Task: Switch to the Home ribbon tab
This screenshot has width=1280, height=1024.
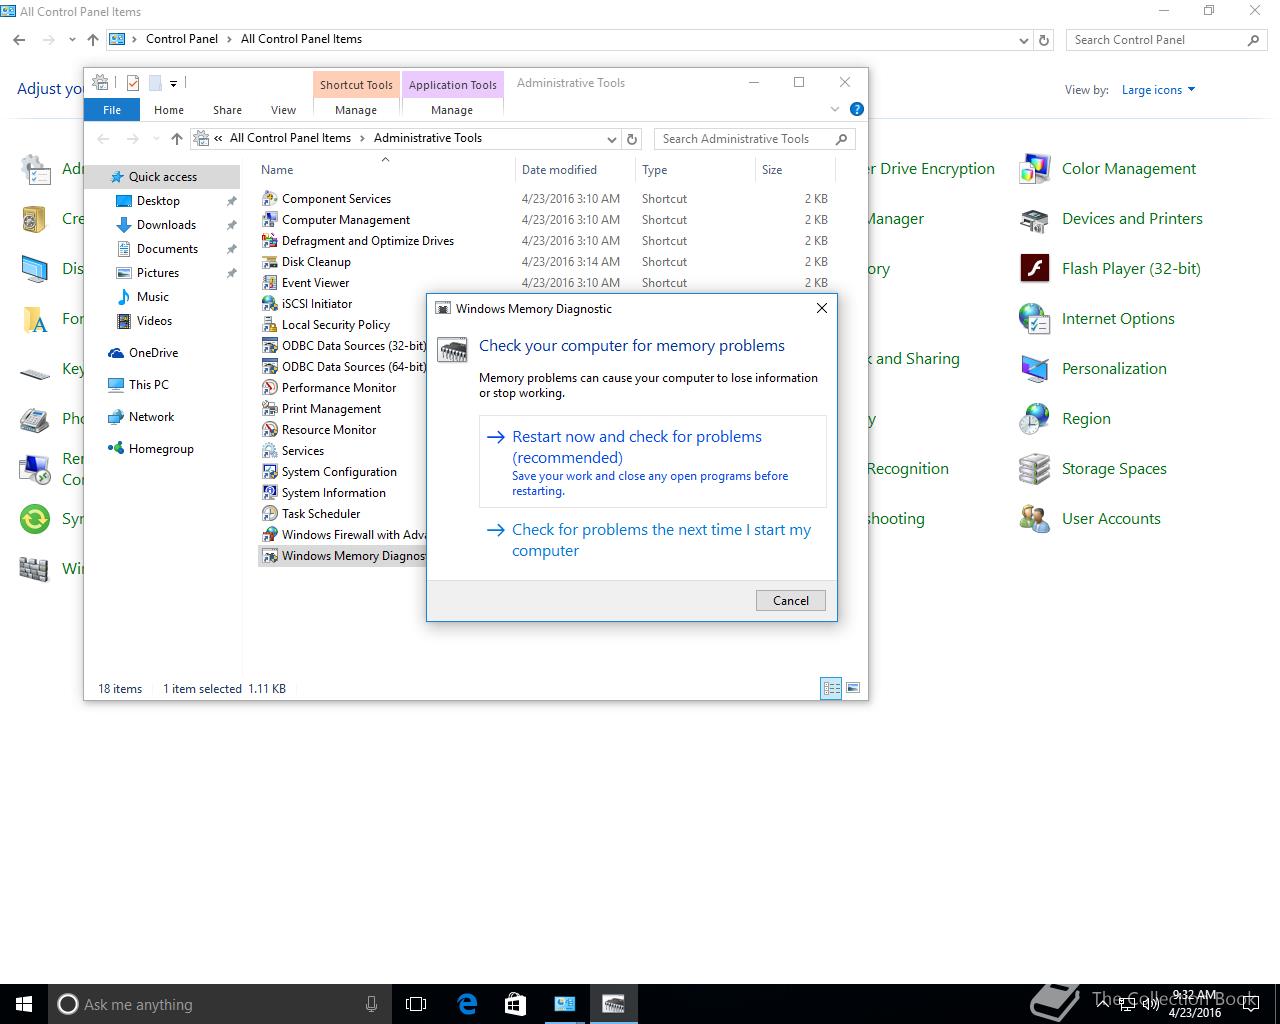Action: tap(169, 110)
